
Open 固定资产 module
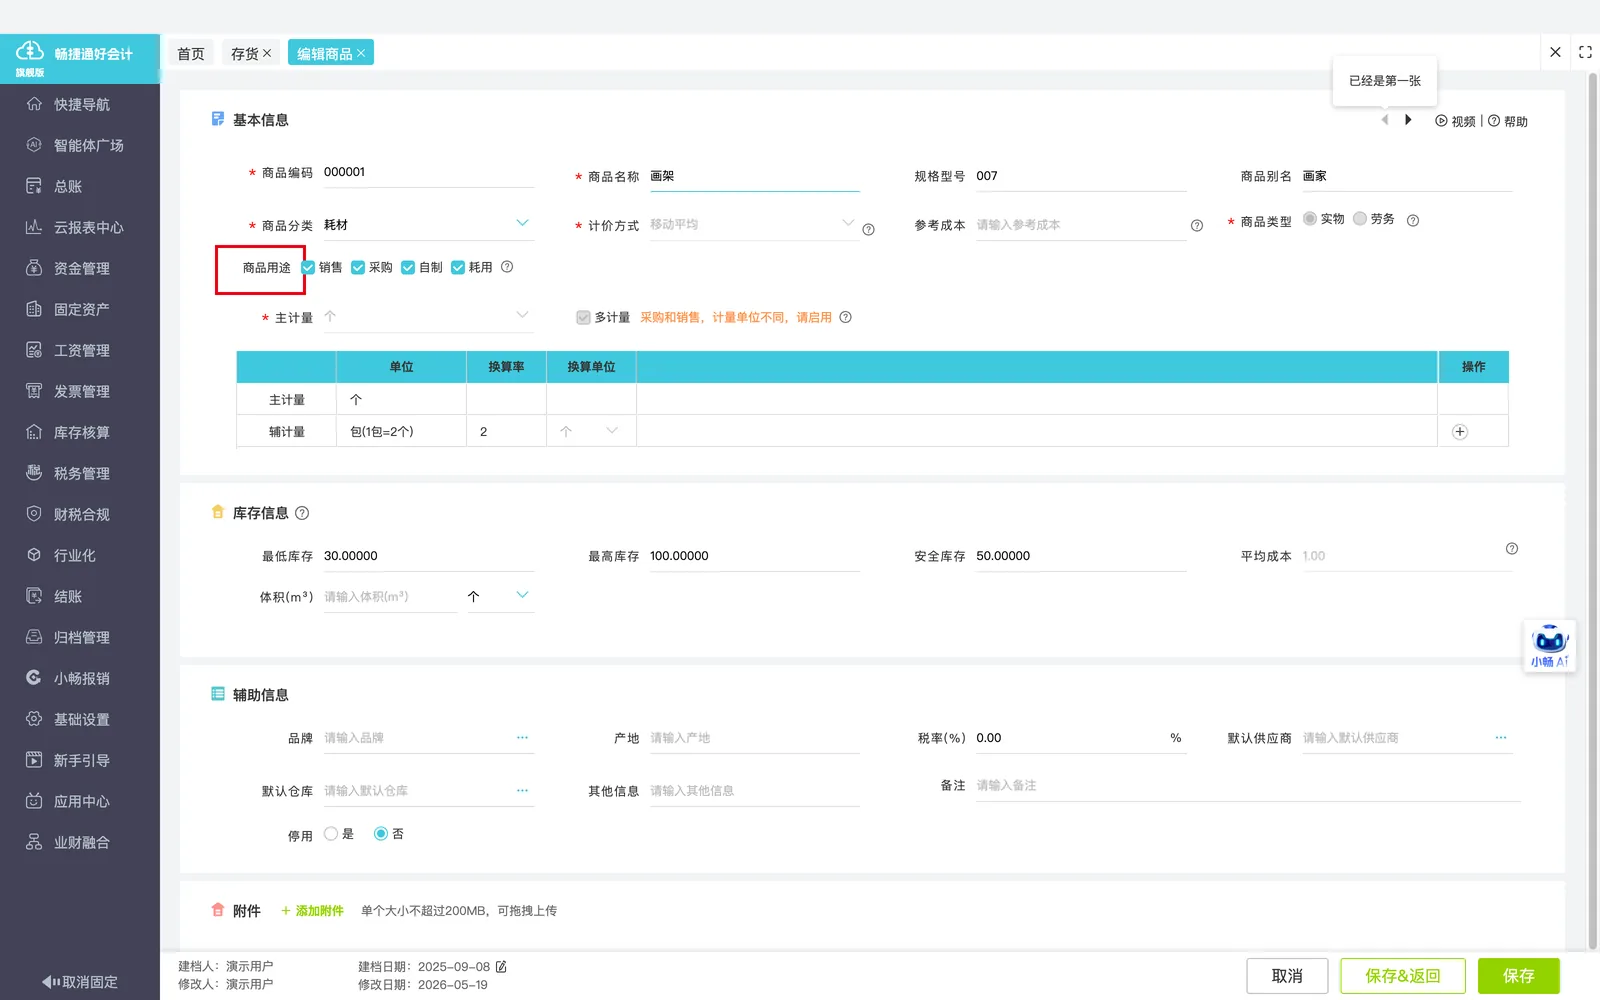[80, 309]
